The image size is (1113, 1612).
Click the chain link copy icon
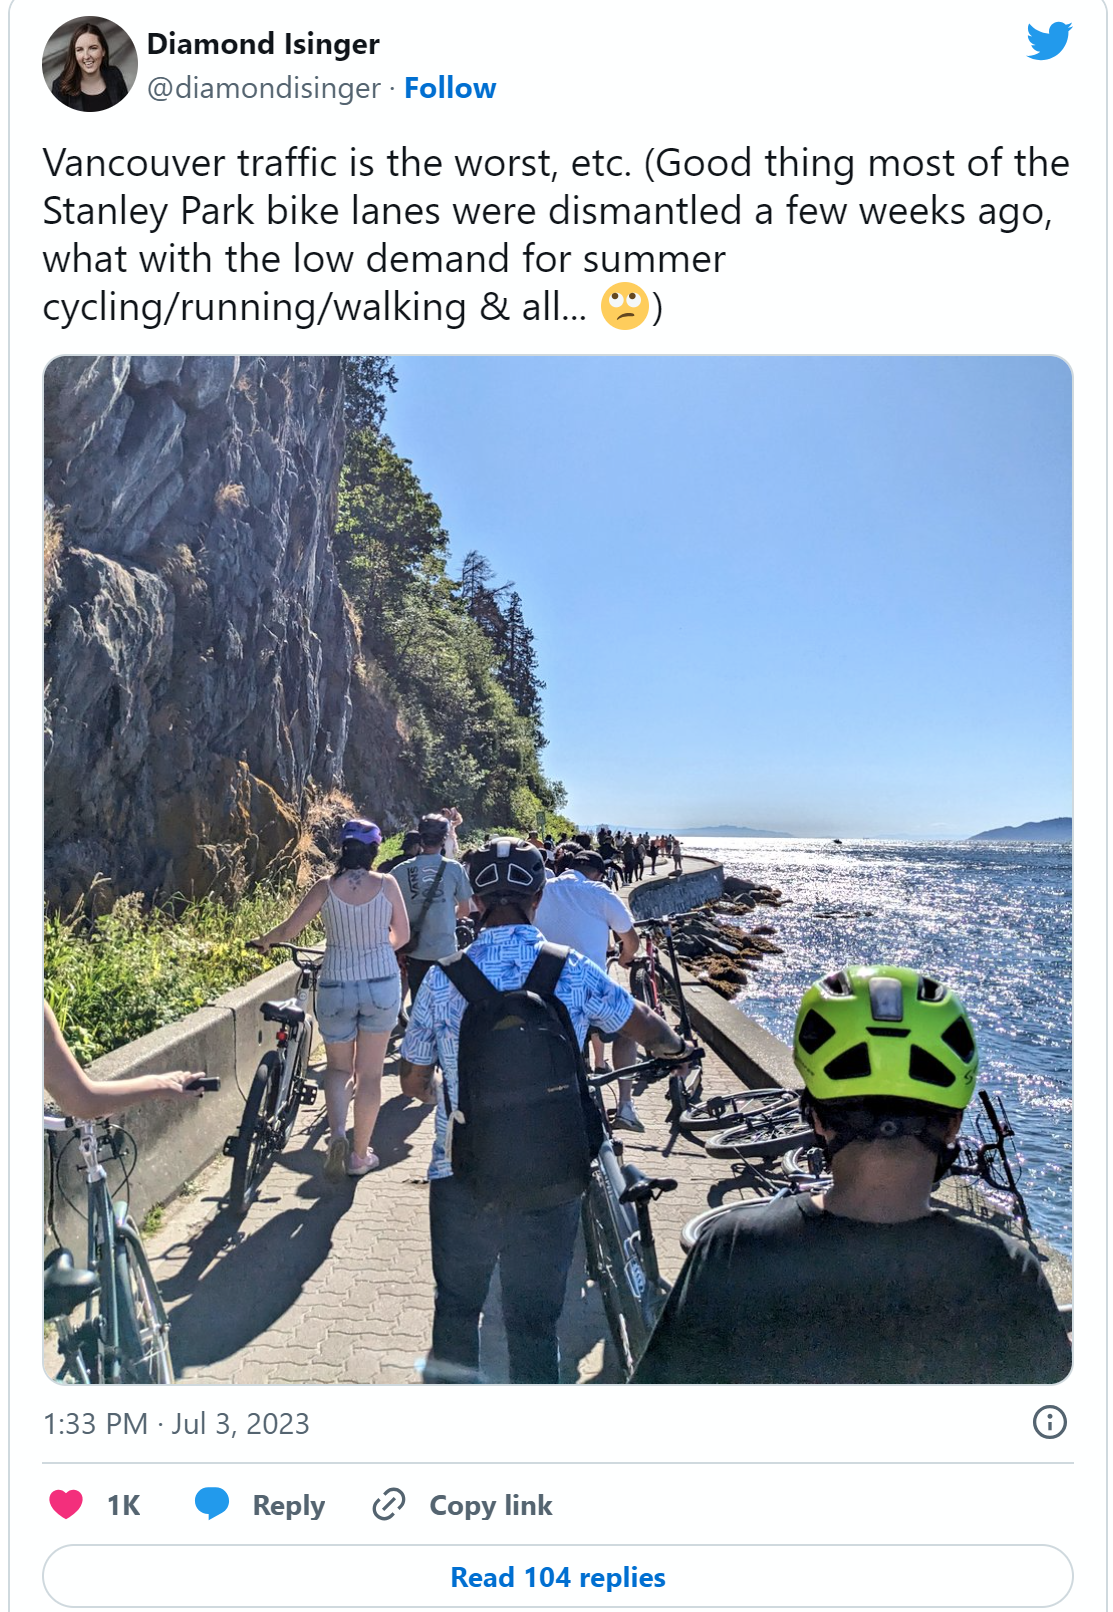coord(388,1504)
